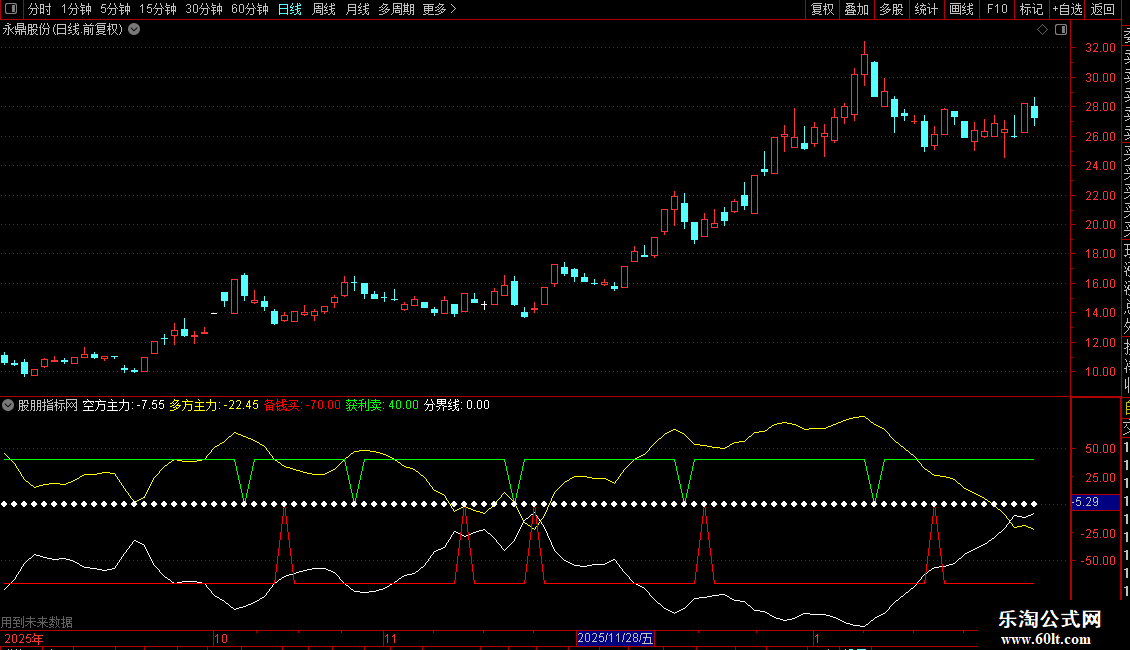
Task: Switch to 周线 weekly chart
Action: tap(324, 9)
